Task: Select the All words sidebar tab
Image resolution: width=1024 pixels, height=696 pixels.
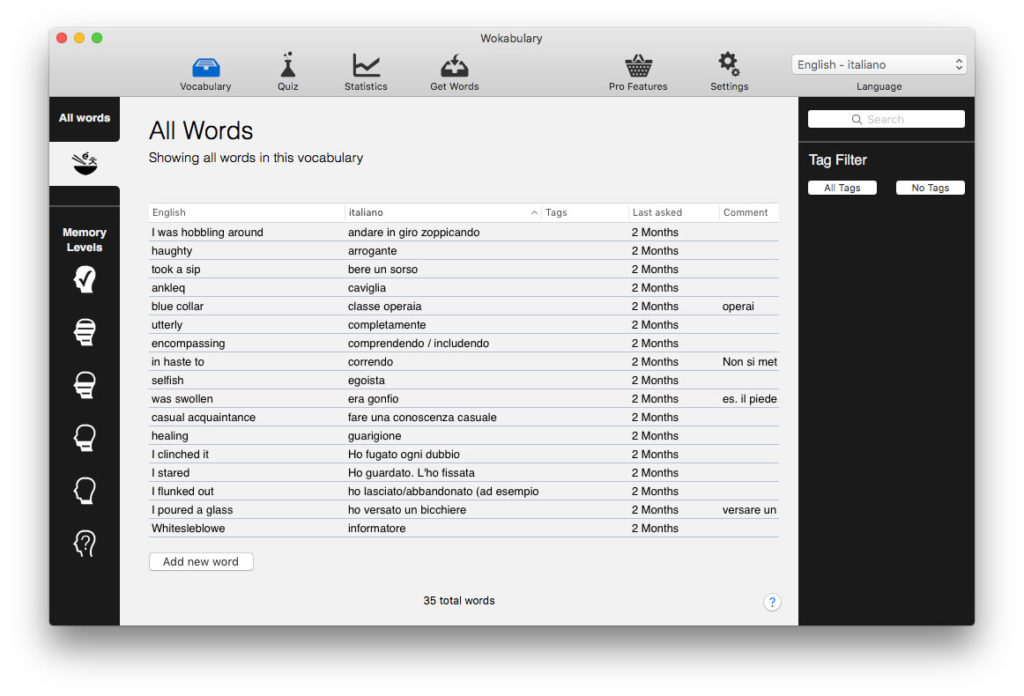Action: [x=85, y=118]
